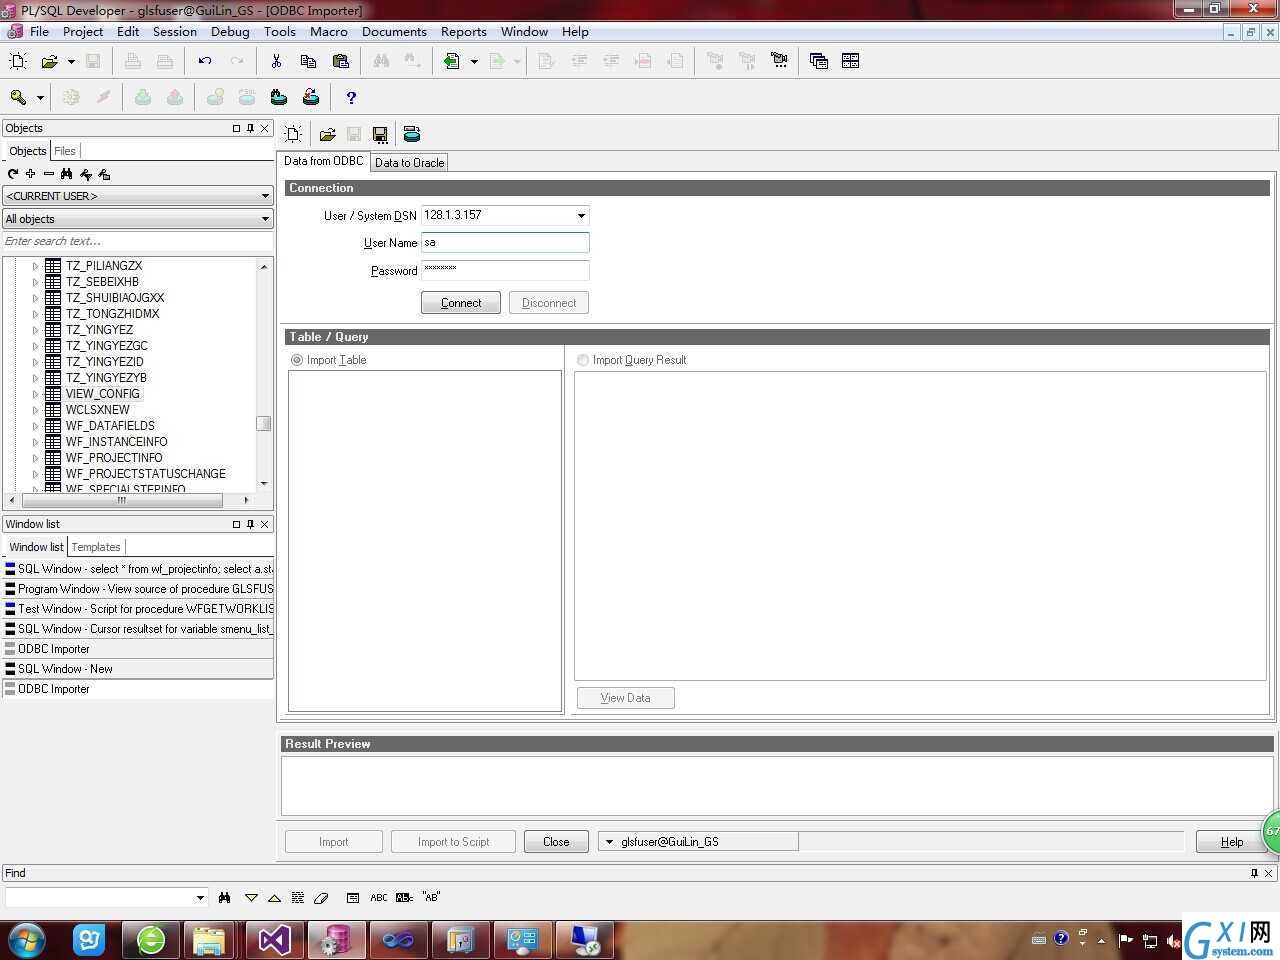Open the file explorer taskbar icon
Viewport: 1280px width, 960px height.
tap(212, 940)
